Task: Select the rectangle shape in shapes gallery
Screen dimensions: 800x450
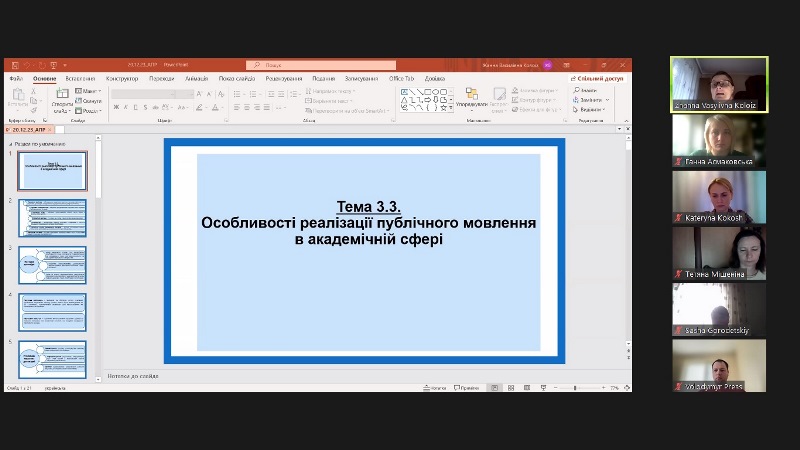Action: [428, 92]
